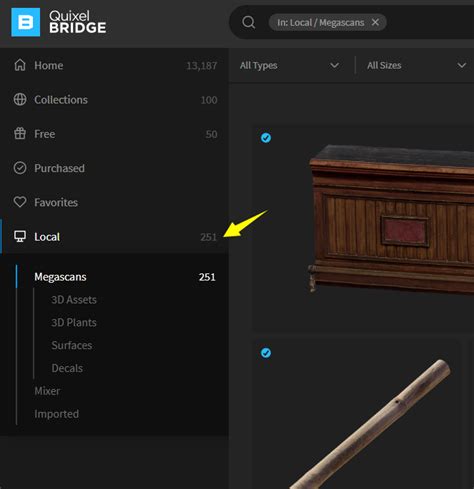Open the Mixer section
The height and width of the screenshot is (489, 474).
[47, 391]
